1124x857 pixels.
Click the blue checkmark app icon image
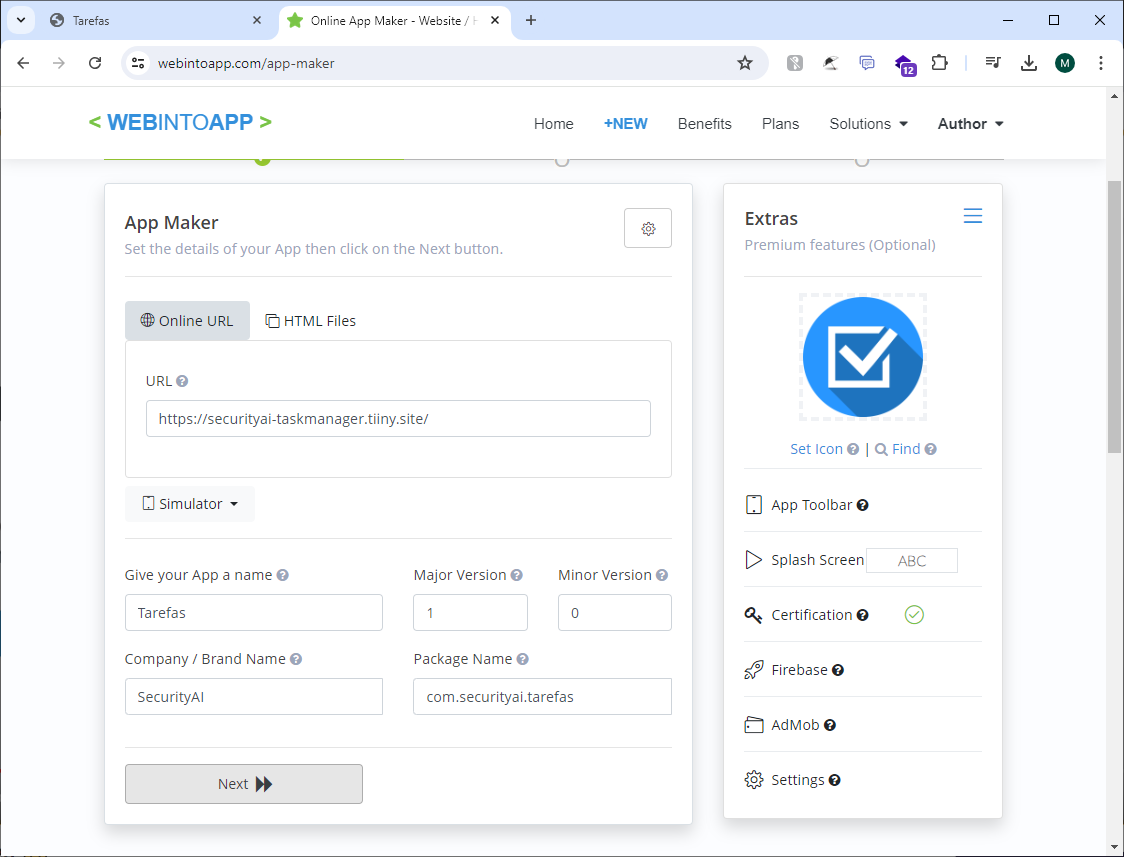tap(862, 357)
